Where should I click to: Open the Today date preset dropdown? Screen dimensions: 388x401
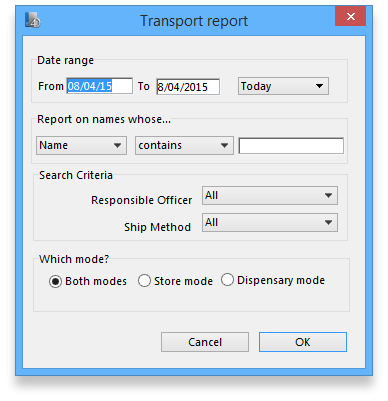tap(283, 86)
